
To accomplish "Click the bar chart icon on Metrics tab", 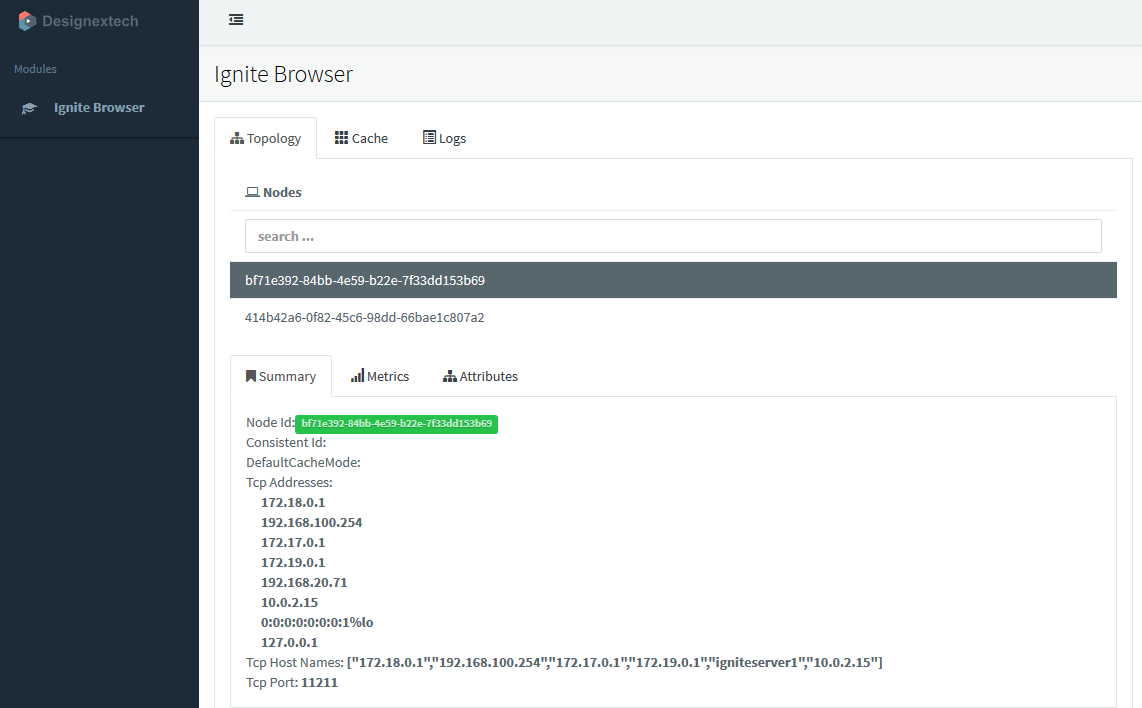I will [358, 376].
